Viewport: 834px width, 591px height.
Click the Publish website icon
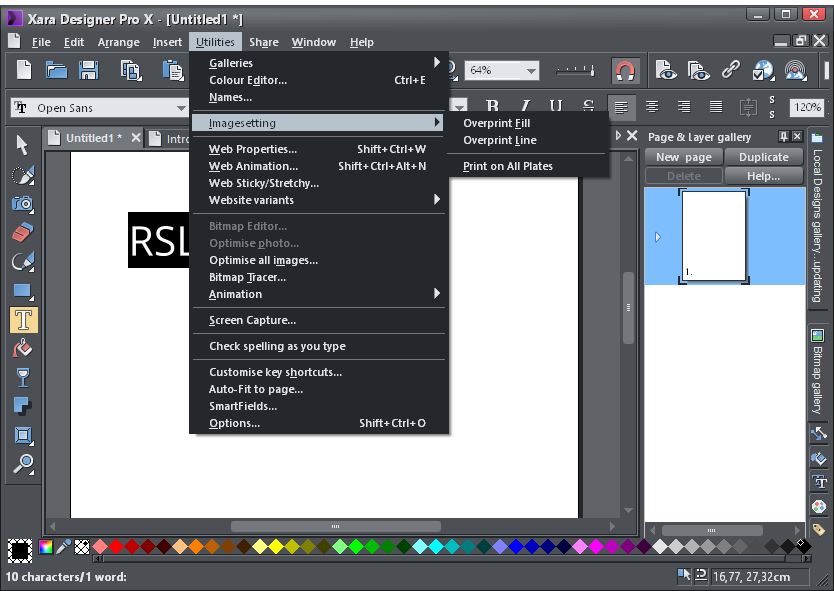click(x=796, y=70)
